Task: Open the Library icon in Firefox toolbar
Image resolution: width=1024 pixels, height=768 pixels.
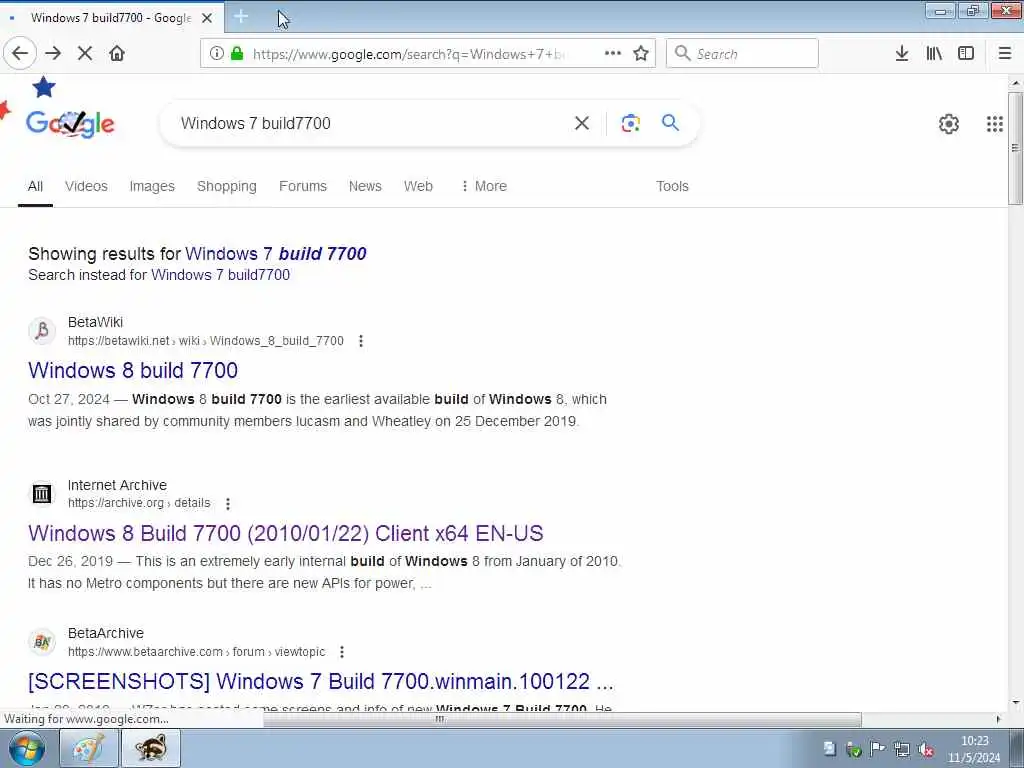Action: point(934,54)
